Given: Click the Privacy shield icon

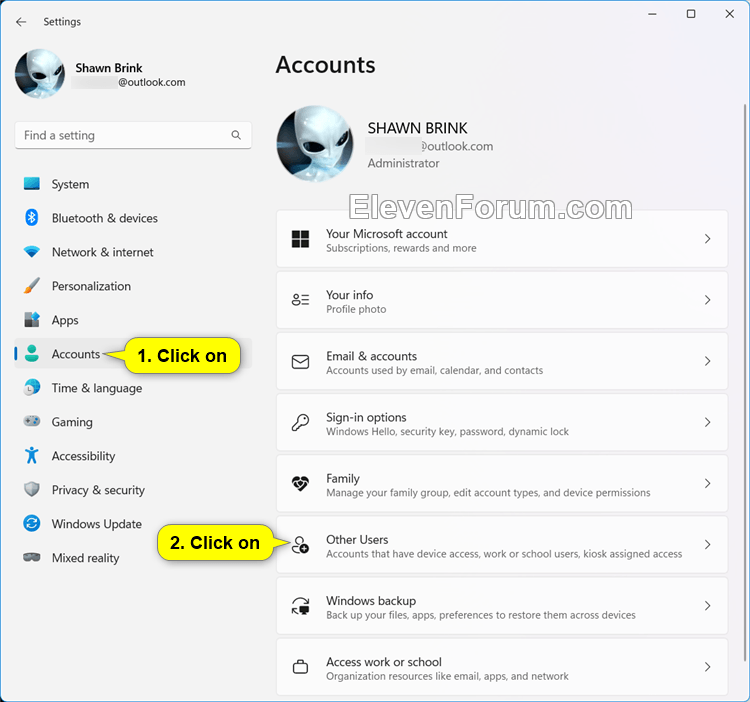Looking at the screenshot, I should [x=32, y=489].
